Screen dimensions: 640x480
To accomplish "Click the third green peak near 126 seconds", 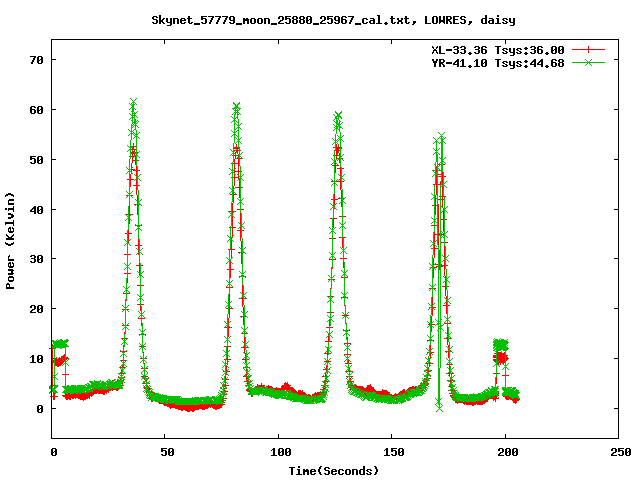I will coord(338,115).
